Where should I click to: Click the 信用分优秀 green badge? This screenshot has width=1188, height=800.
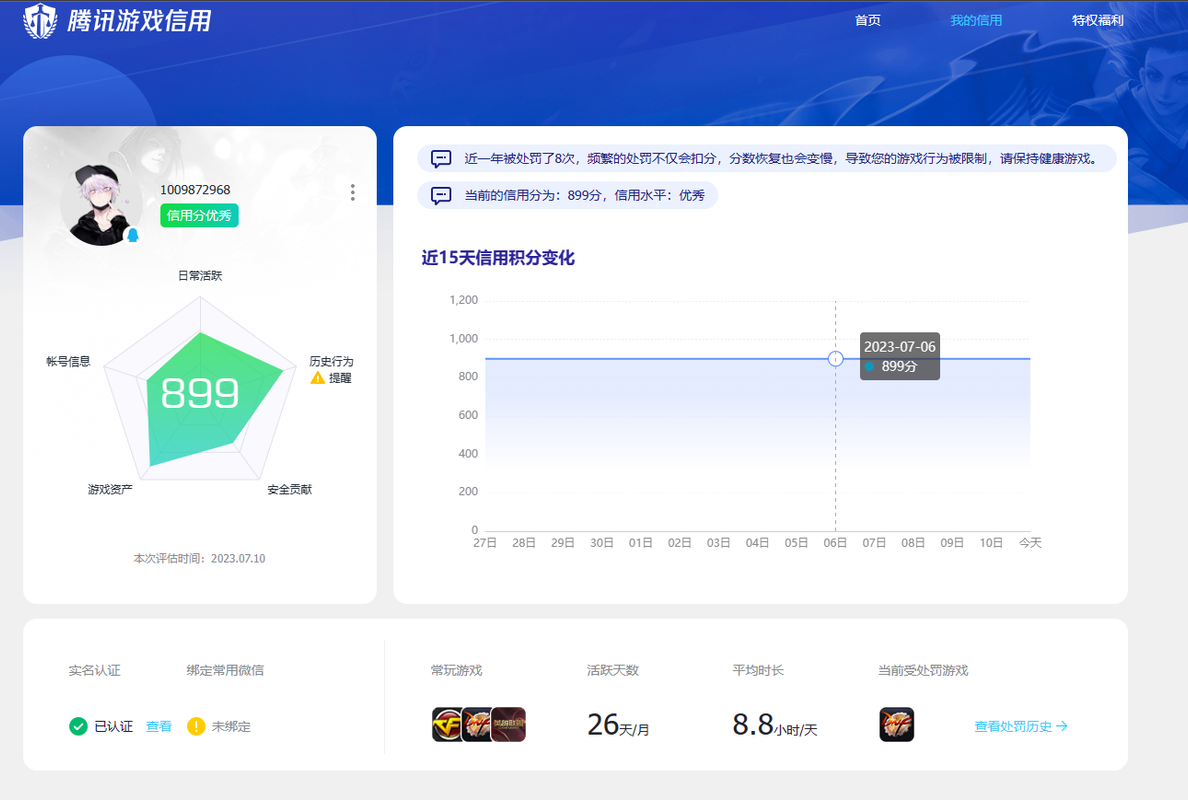pos(199,216)
